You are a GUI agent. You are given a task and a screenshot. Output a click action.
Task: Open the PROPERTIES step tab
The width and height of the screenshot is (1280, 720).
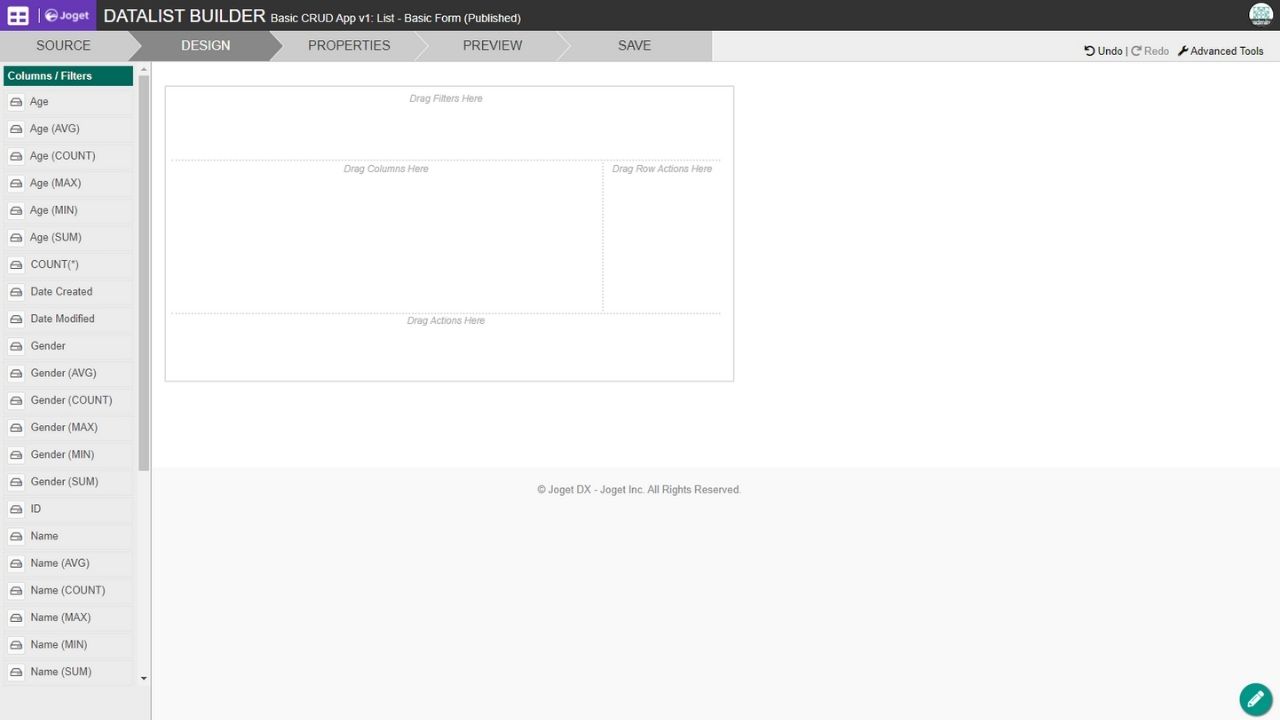pos(349,46)
